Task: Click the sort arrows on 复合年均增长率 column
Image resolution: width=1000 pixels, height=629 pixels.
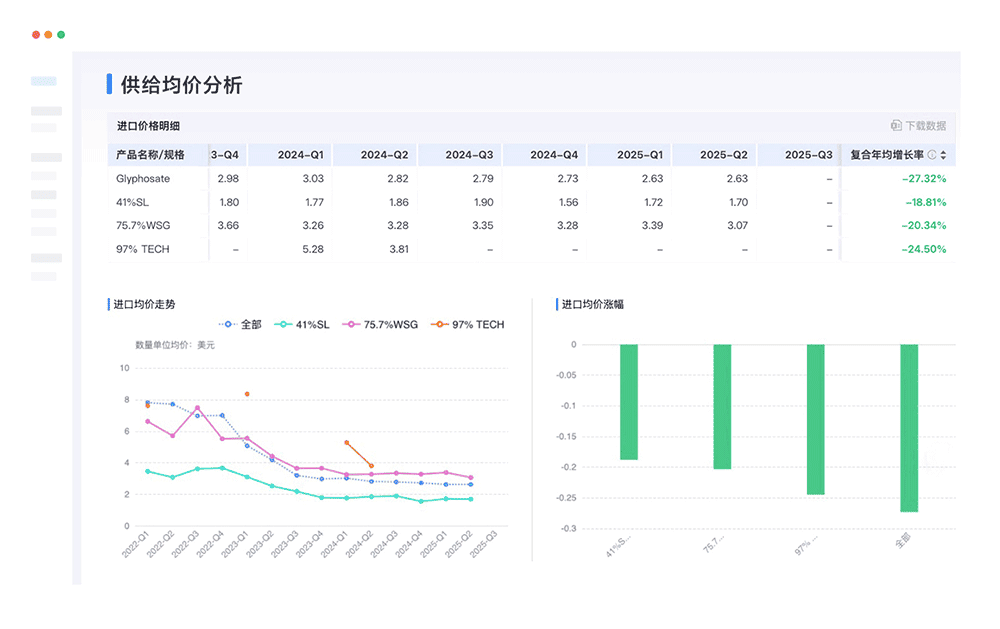Action: coord(943,153)
